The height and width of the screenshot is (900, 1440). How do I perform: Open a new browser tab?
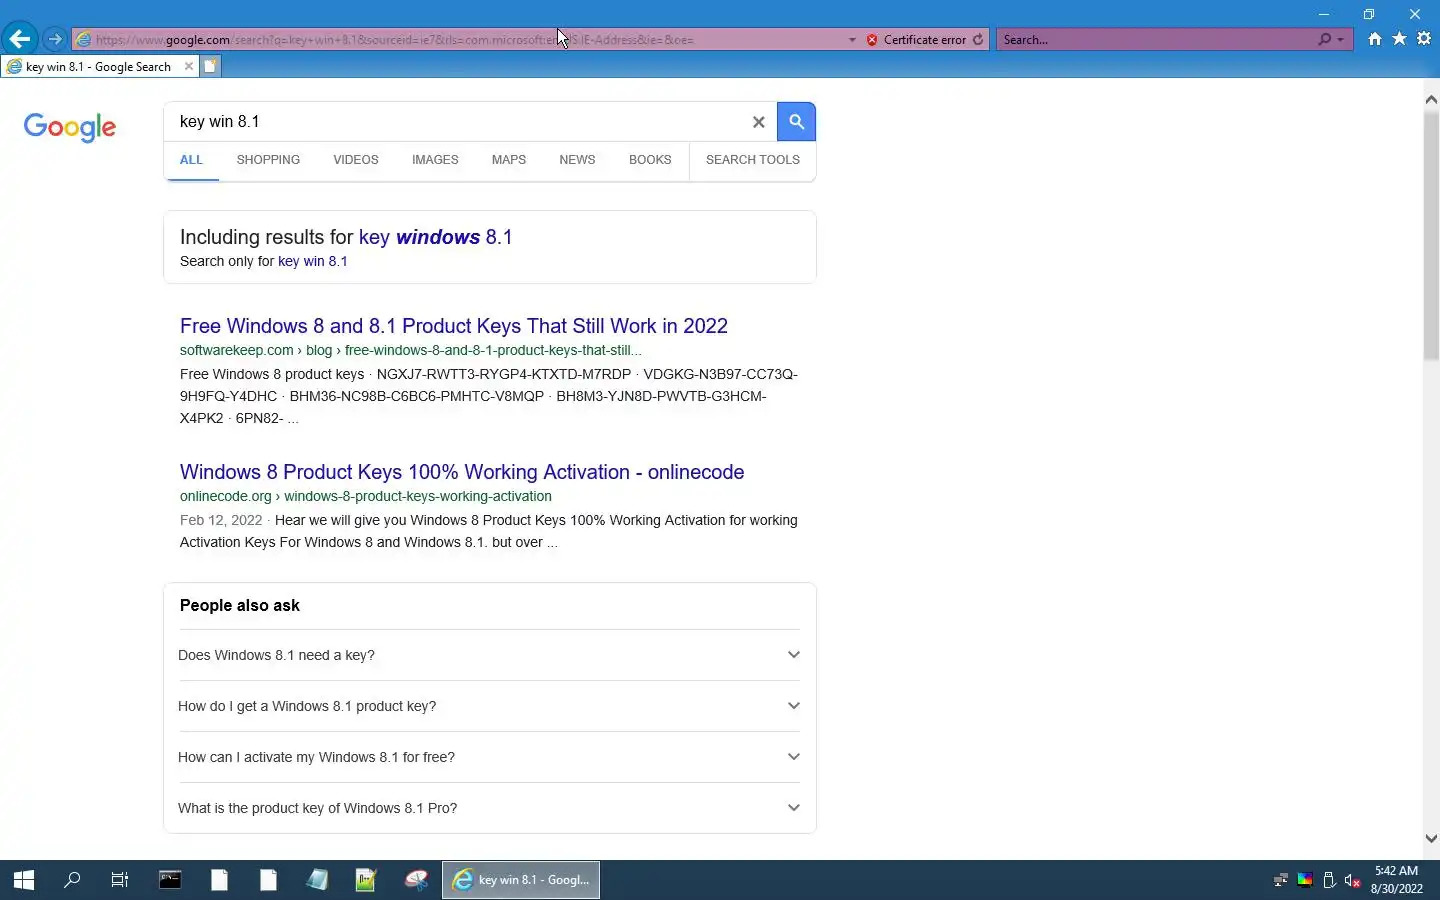pyautogui.click(x=211, y=66)
